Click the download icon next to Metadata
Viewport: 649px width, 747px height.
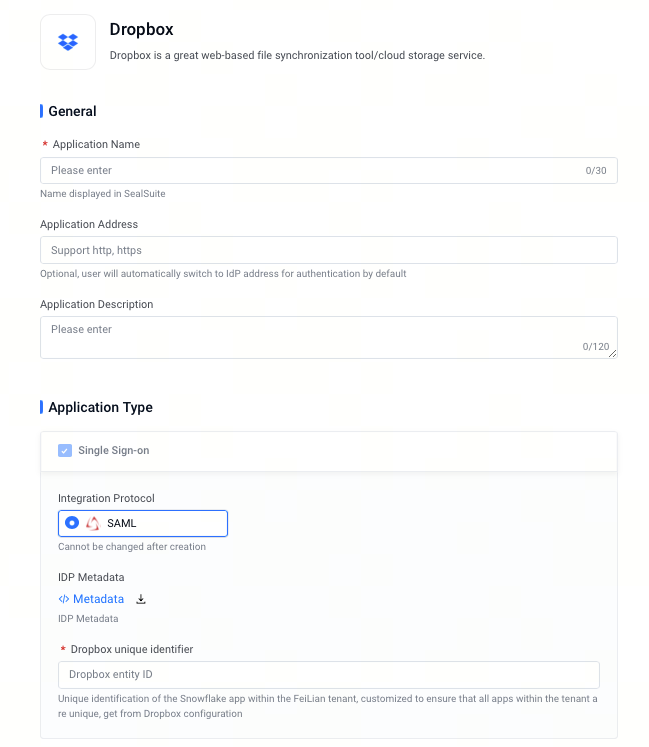click(x=141, y=599)
